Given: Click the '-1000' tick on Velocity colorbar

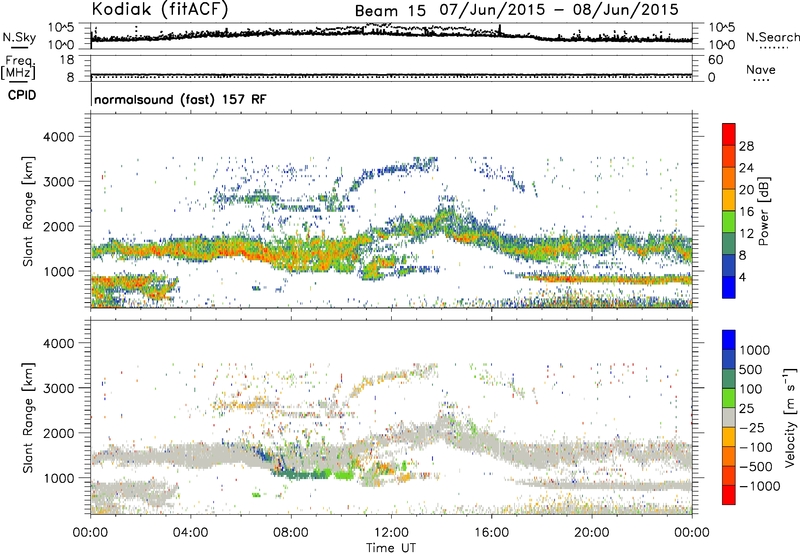Looking at the screenshot, I should click(759, 486).
